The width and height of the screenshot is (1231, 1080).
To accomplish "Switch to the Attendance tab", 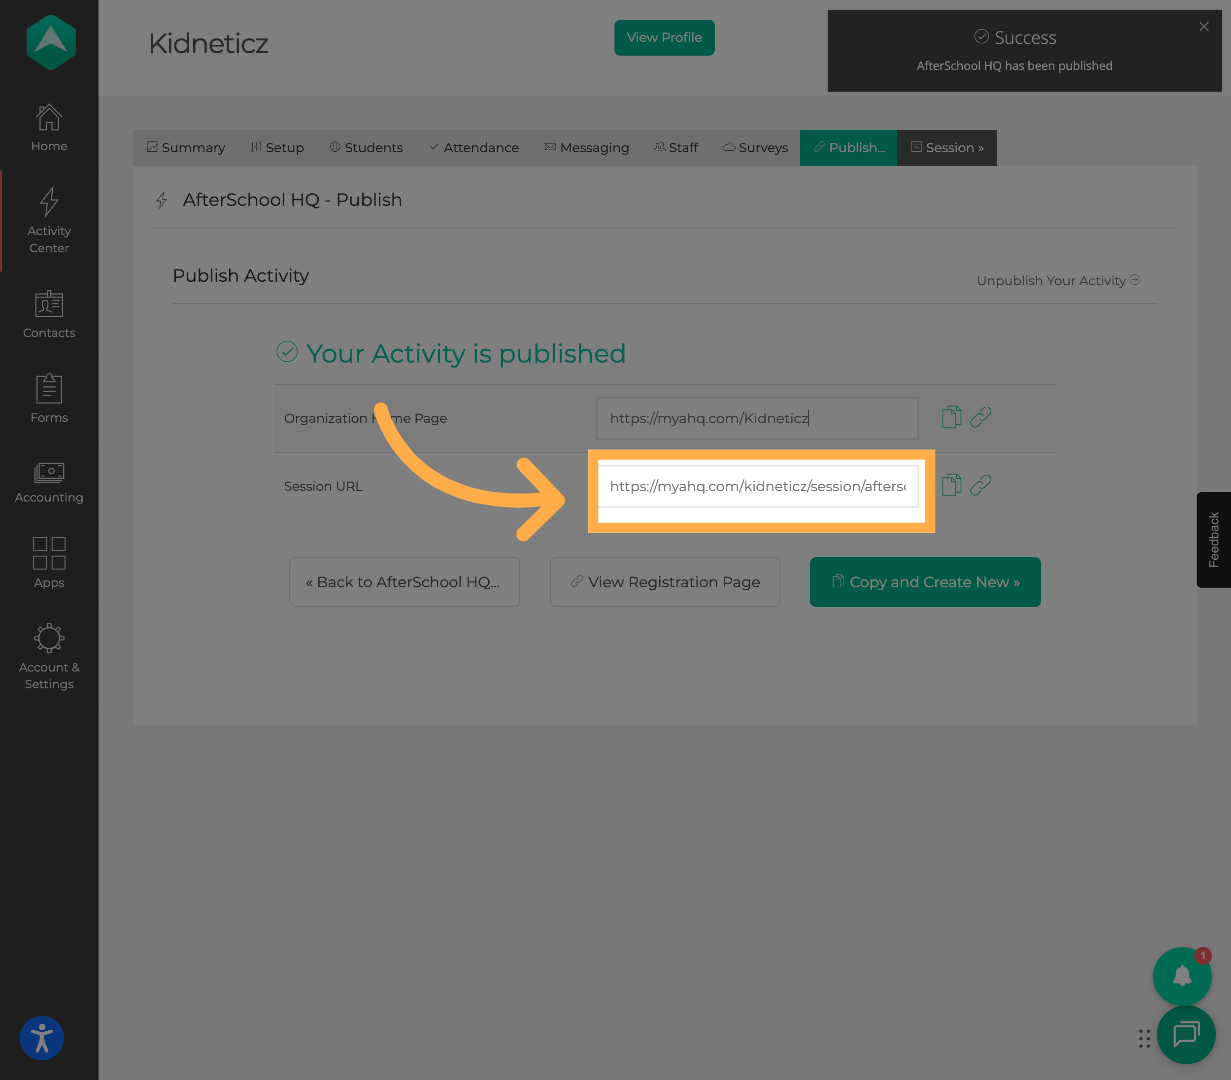I will coord(474,148).
